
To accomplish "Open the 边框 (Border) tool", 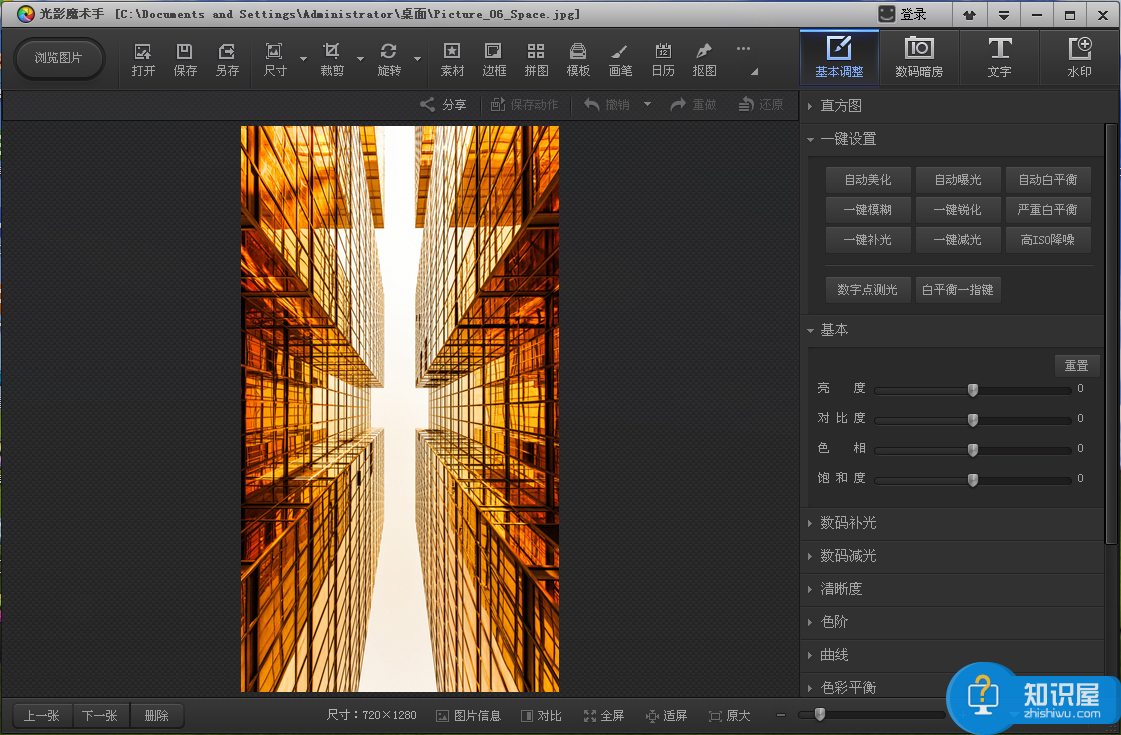I will (494, 58).
